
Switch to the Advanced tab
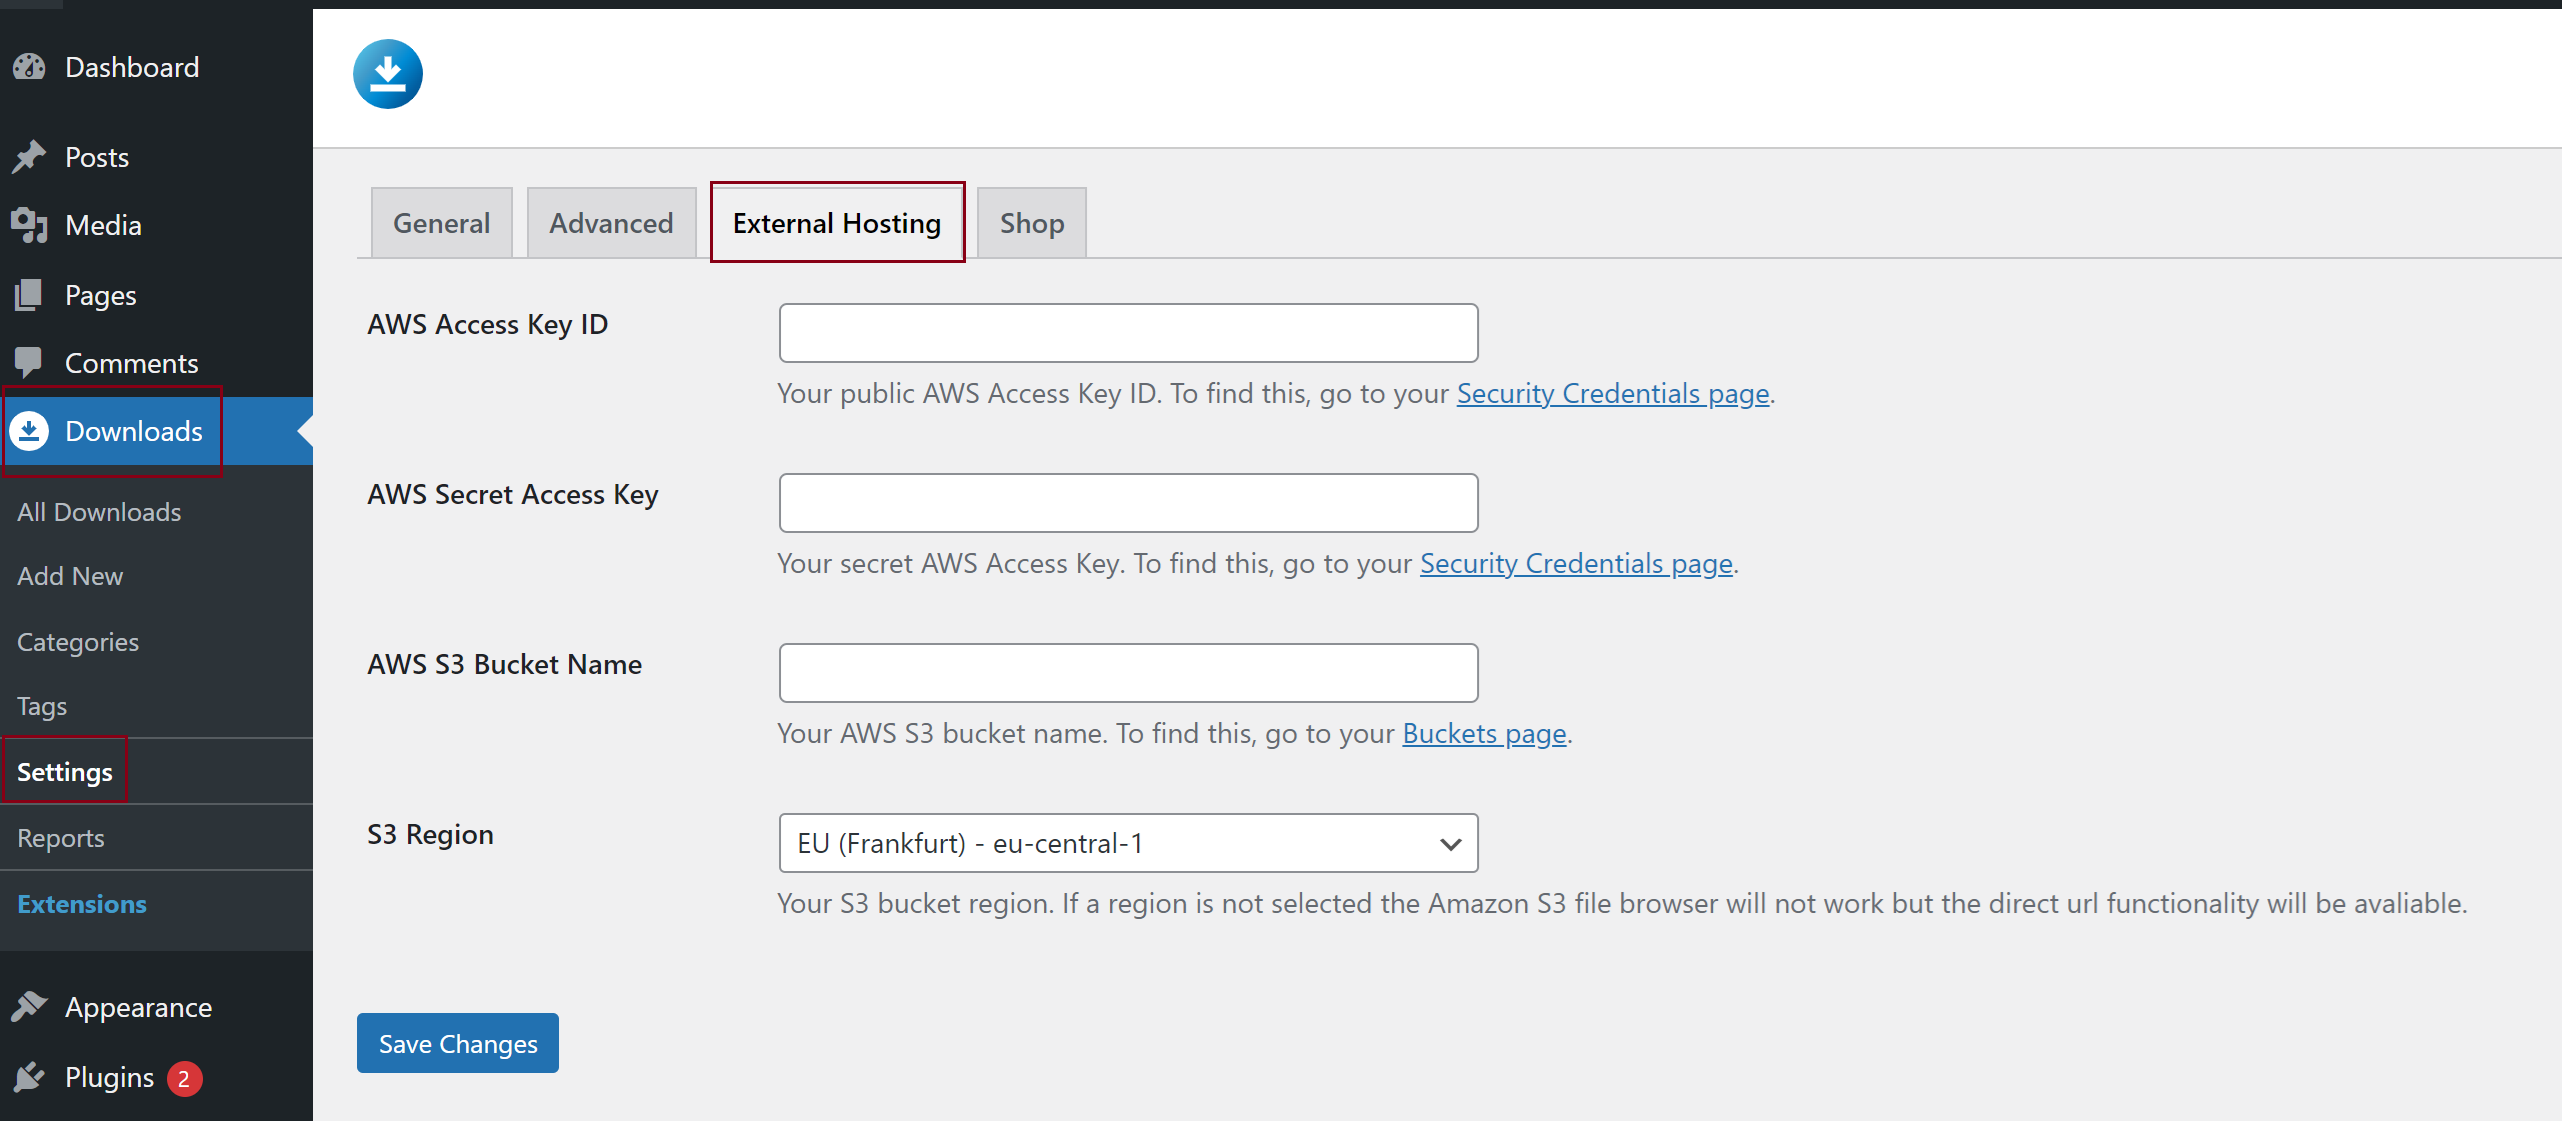(611, 223)
